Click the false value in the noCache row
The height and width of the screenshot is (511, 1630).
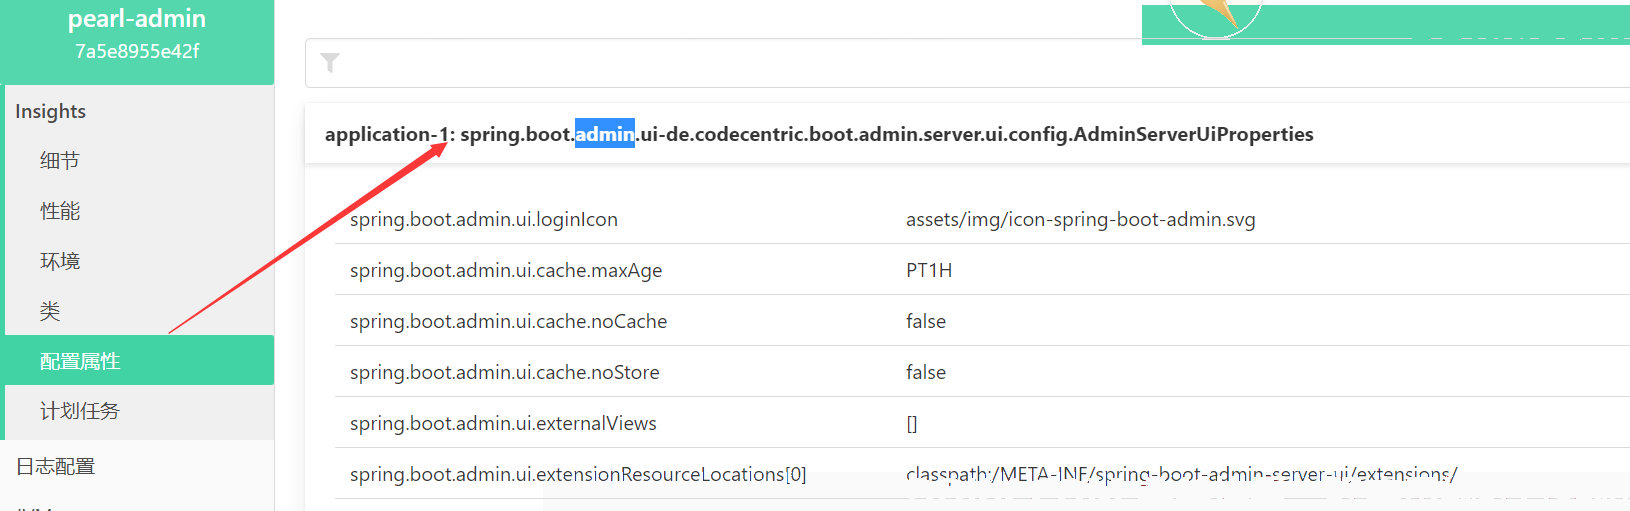pos(926,321)
